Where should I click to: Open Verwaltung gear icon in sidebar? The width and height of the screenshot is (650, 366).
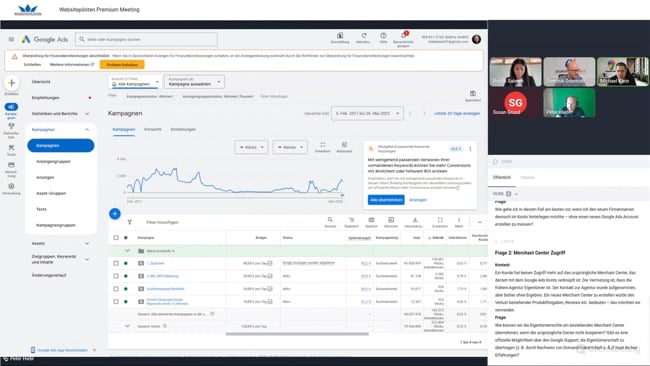11,186
